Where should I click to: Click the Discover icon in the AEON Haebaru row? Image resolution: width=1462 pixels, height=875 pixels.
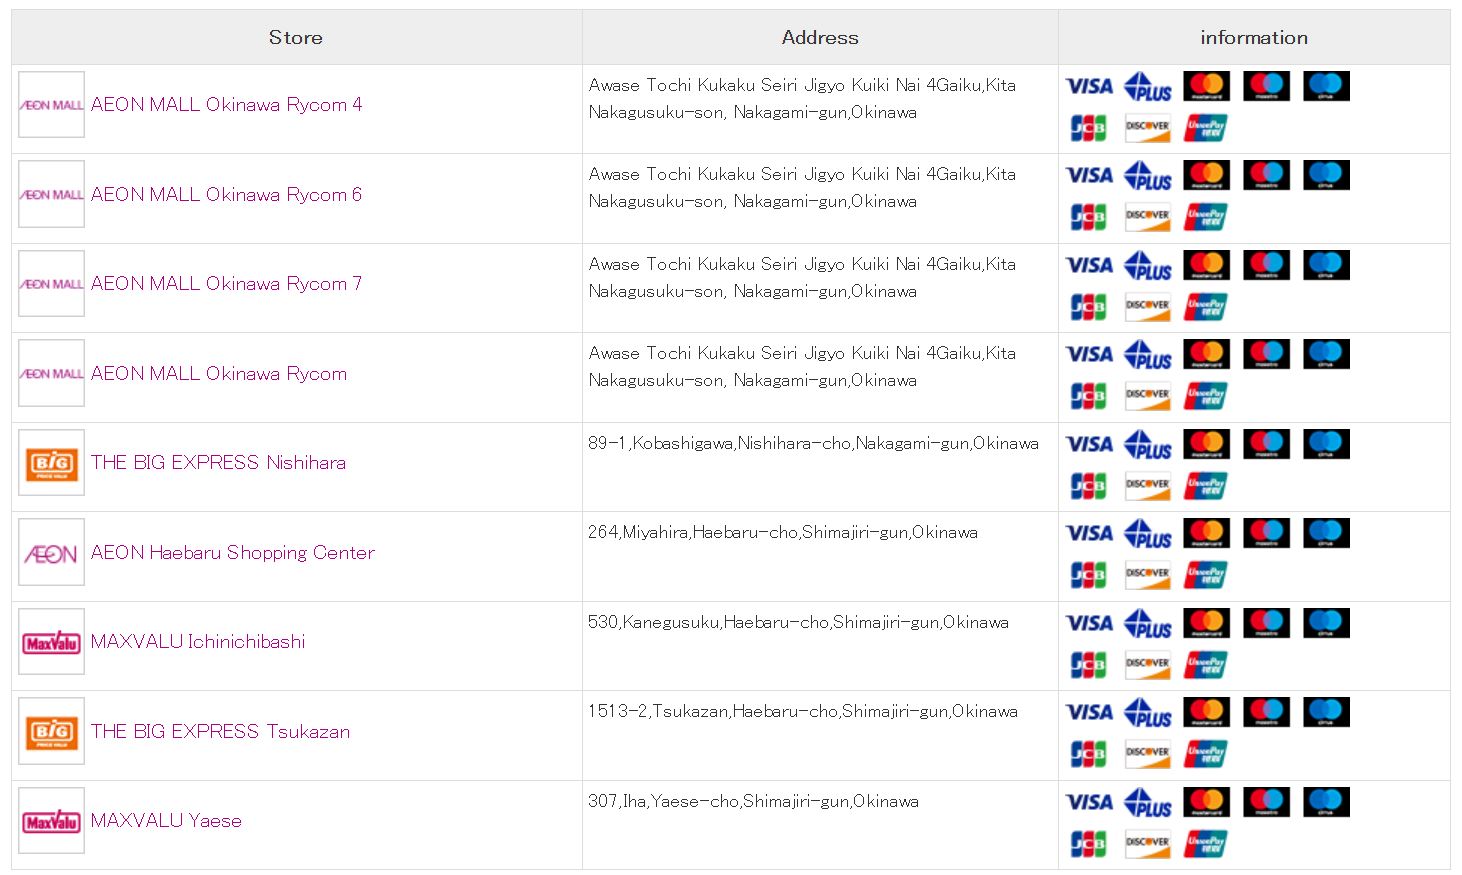1147,575
